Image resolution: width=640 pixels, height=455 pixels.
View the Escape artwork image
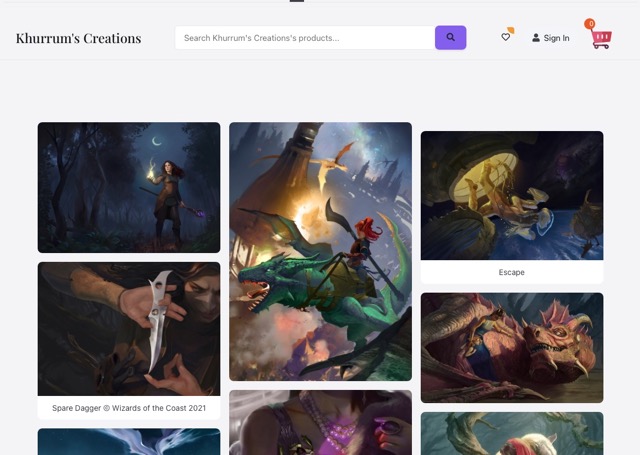click(512, 195)
